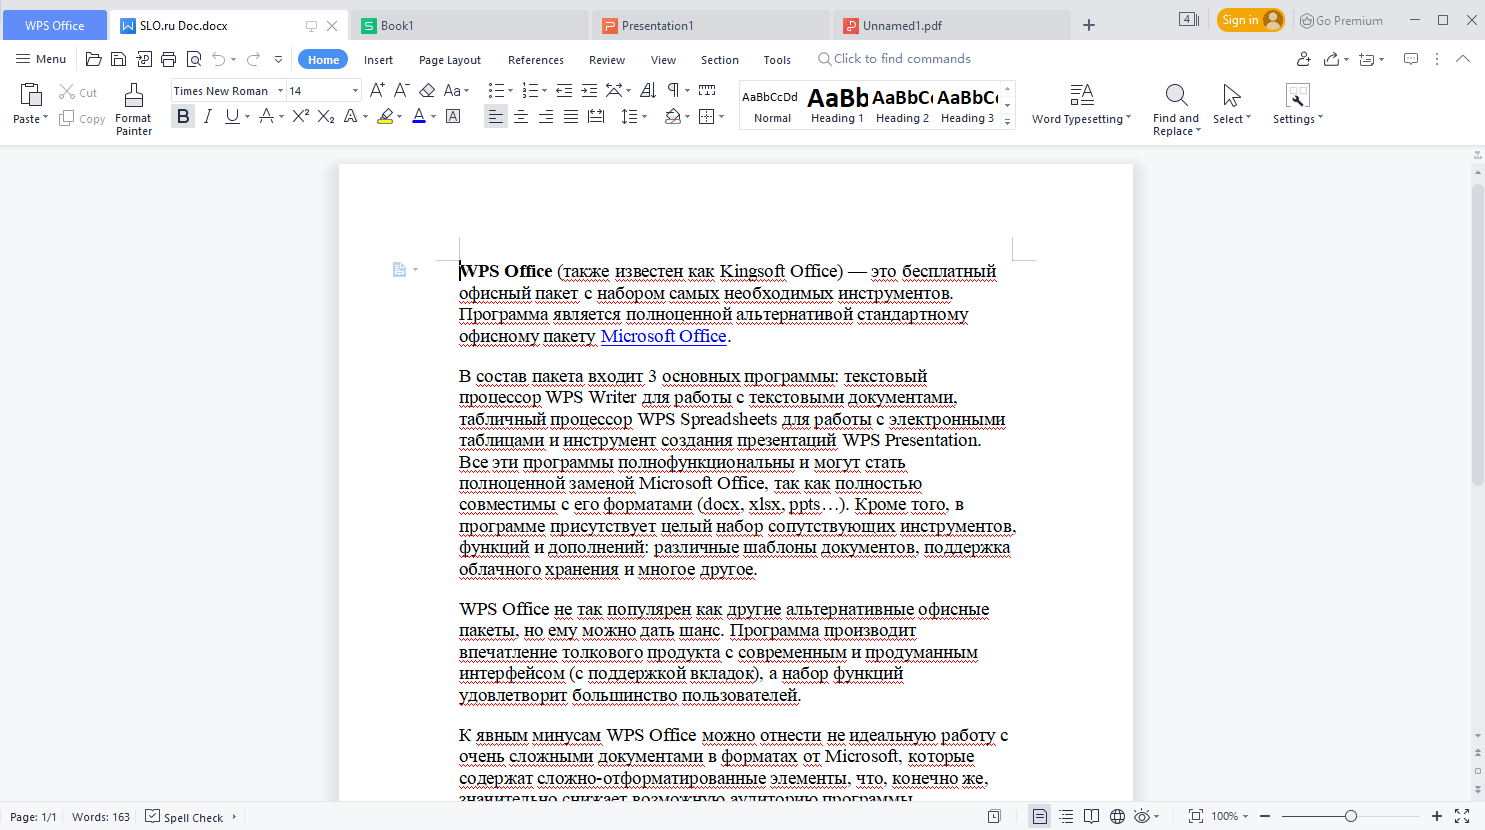Image resolution: width=1485 pixels, height=830 pixels.
Task: Go to the References tab
Action: click(x=536, y=60)
